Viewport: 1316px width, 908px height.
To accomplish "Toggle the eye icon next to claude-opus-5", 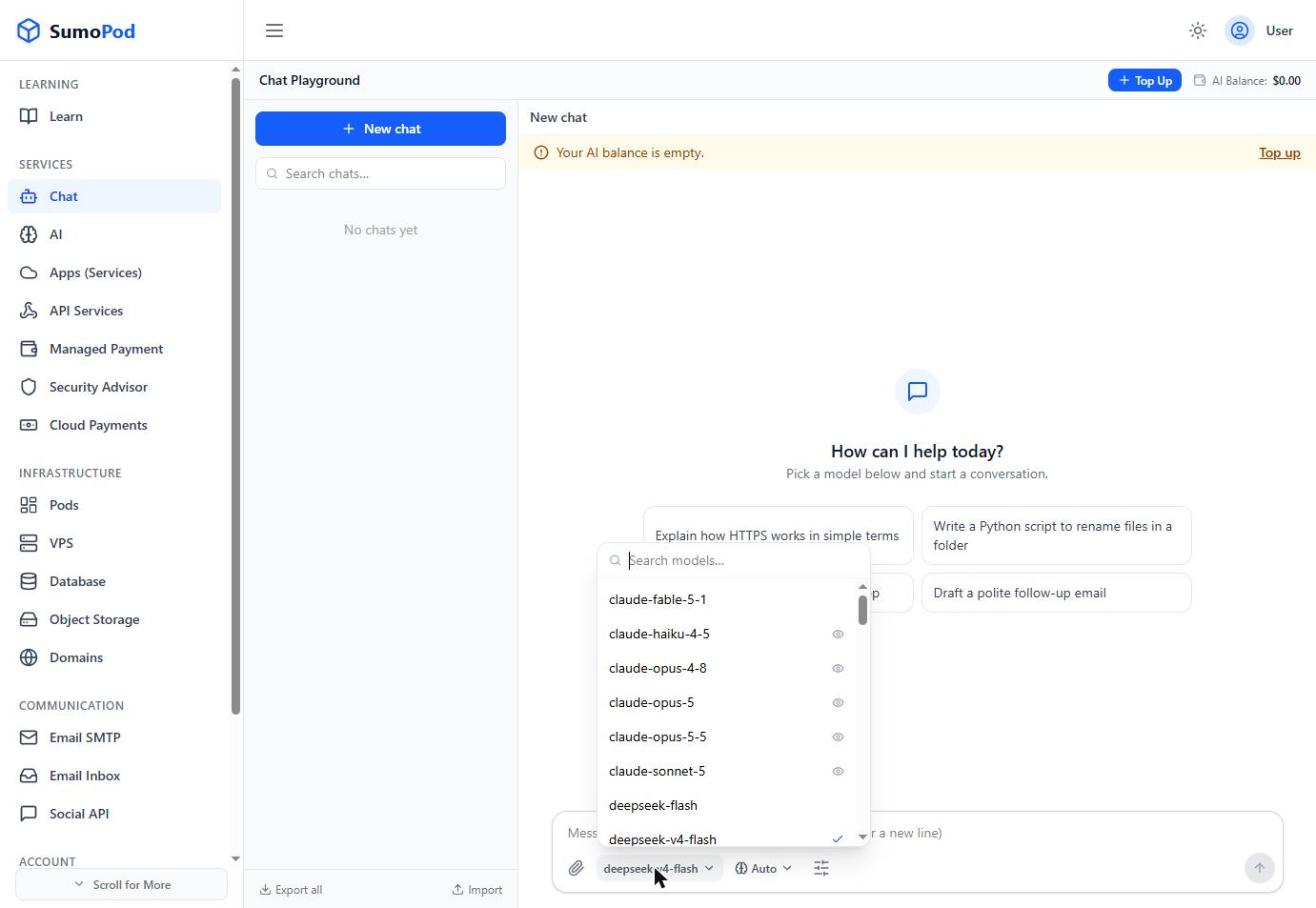I will (838, 703).
